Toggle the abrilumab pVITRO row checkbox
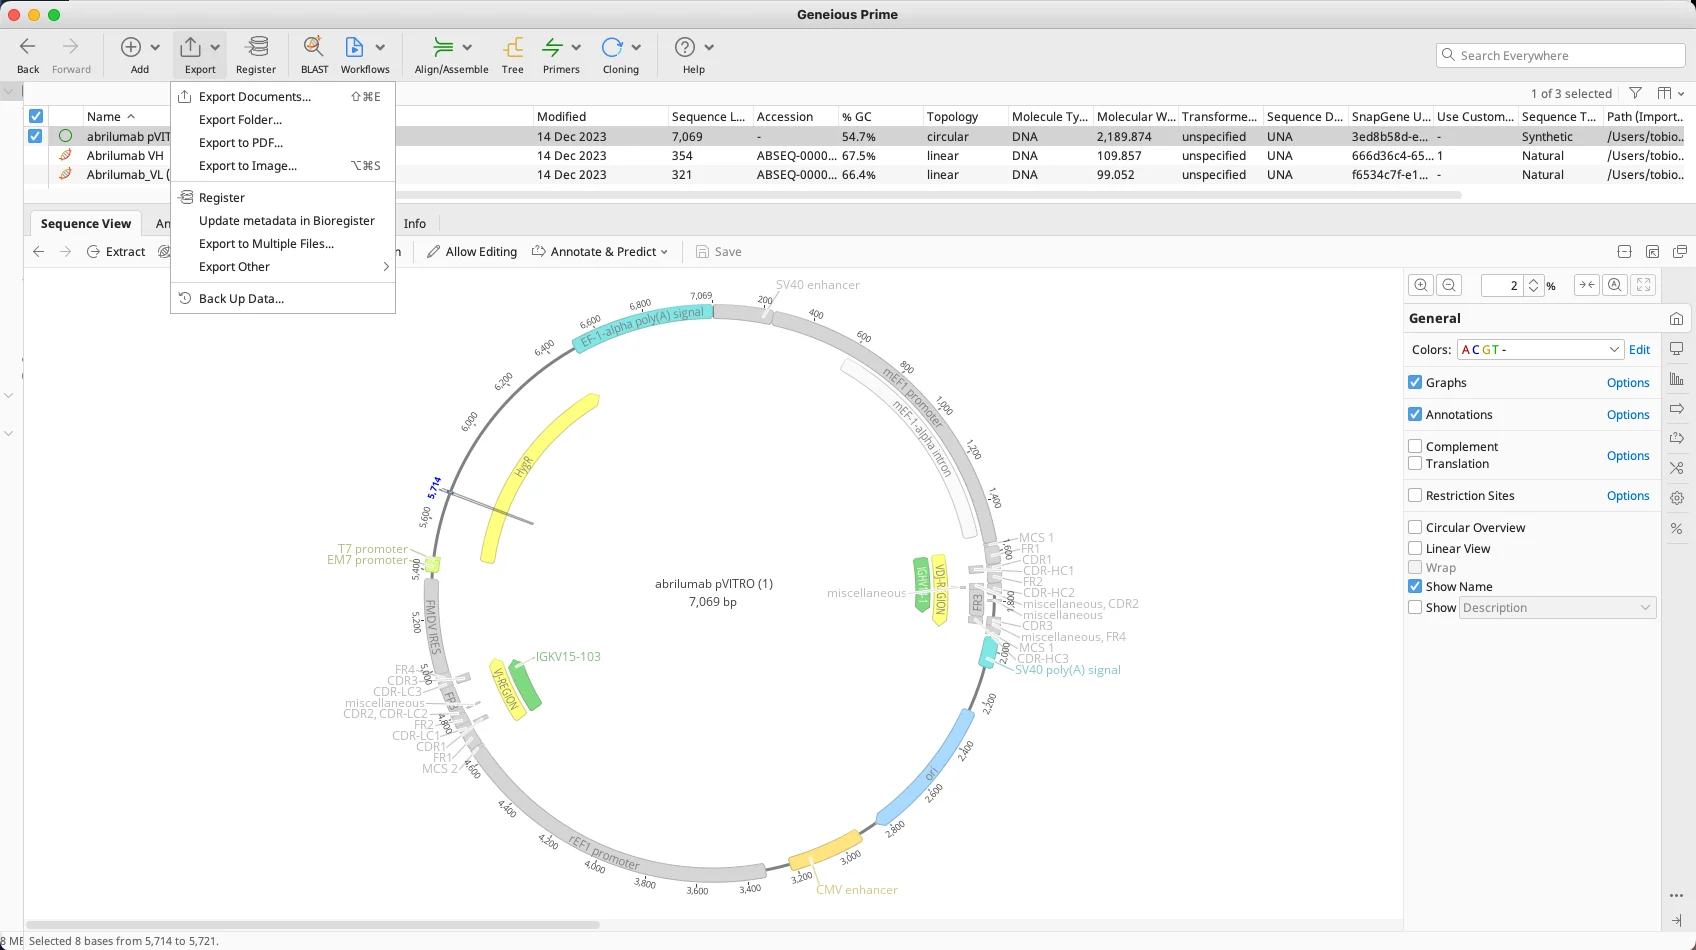Image resolution: width=1696 pixels, height=950 pixels. click(x=35, y=136)
